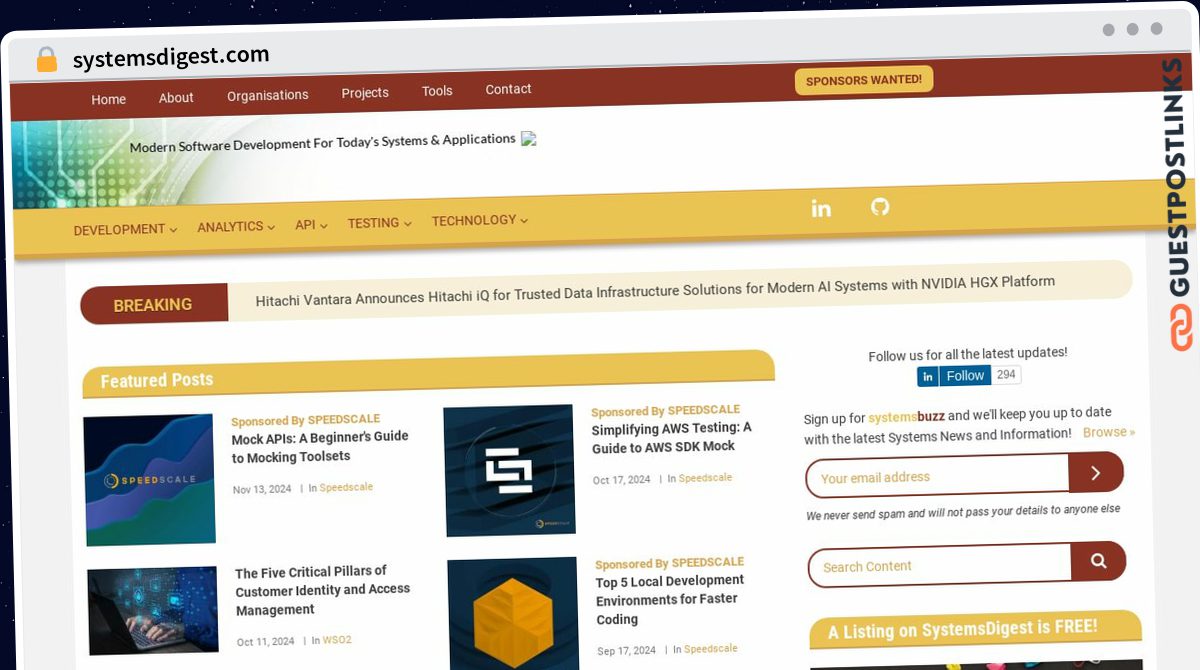1200x670 pixels.
Task: Click the systemsbuzz link in signup text
Action: pyautogui.click(x=906, y=416)
